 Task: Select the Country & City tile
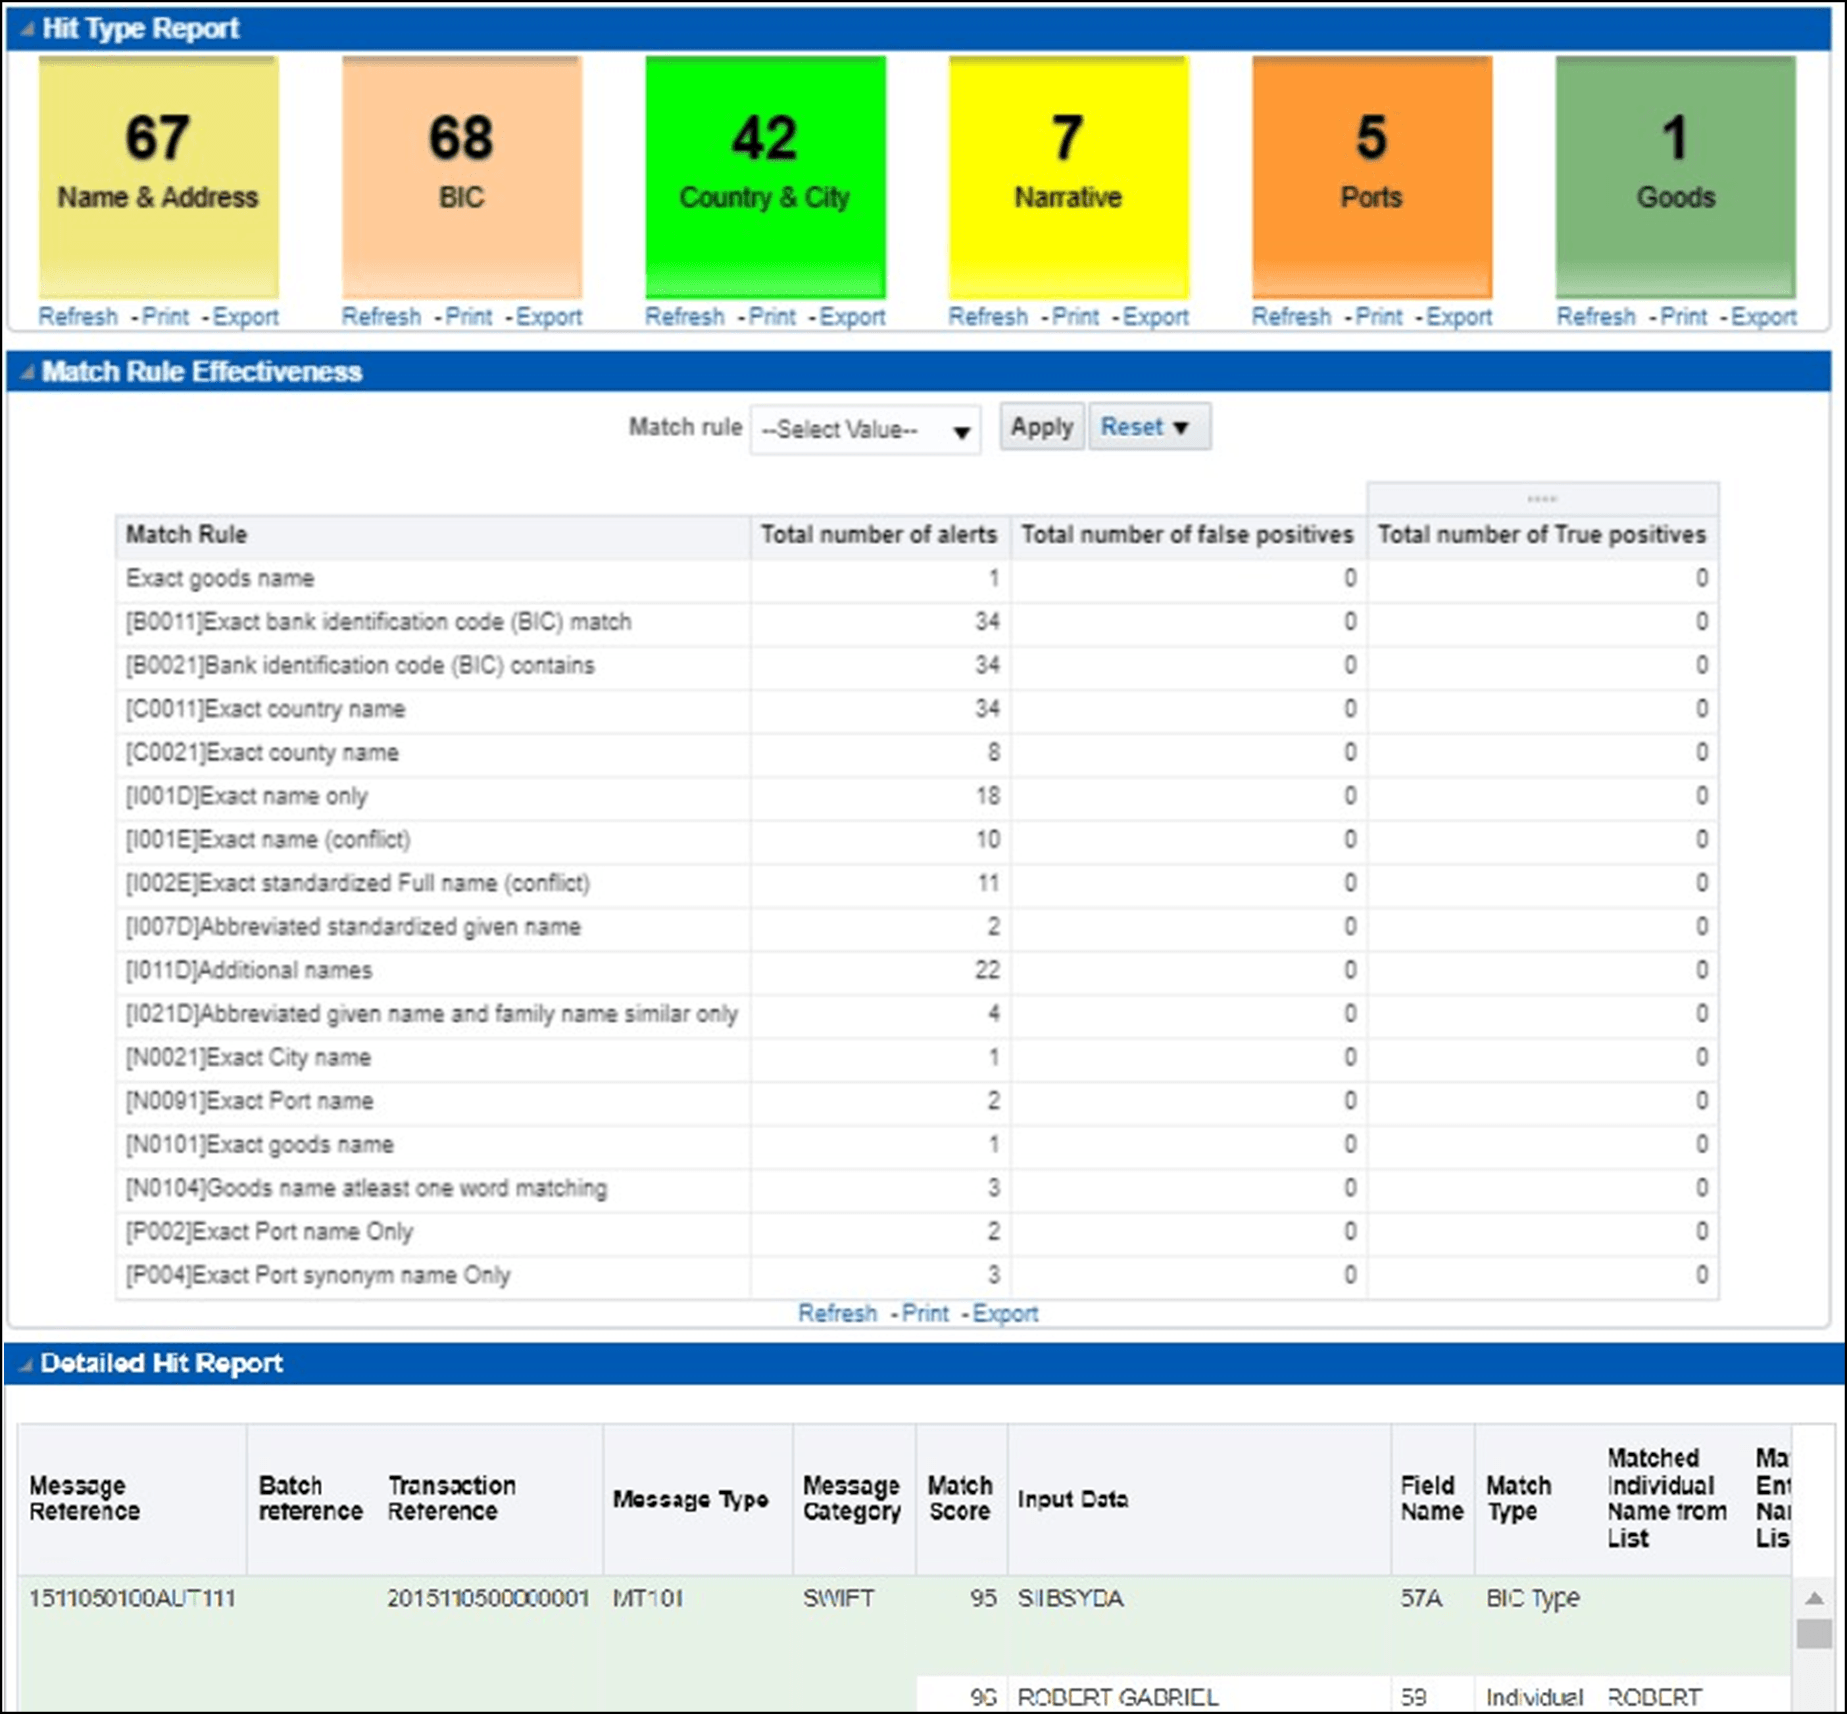point(765,180)
